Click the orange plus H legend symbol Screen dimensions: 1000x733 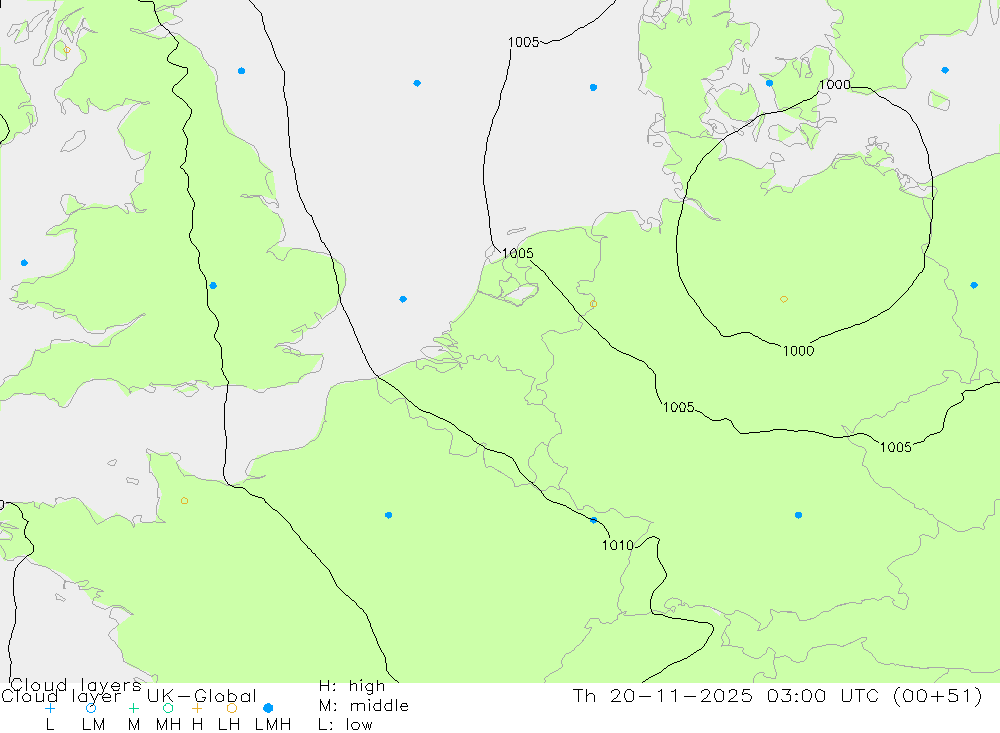click(197, 708)
